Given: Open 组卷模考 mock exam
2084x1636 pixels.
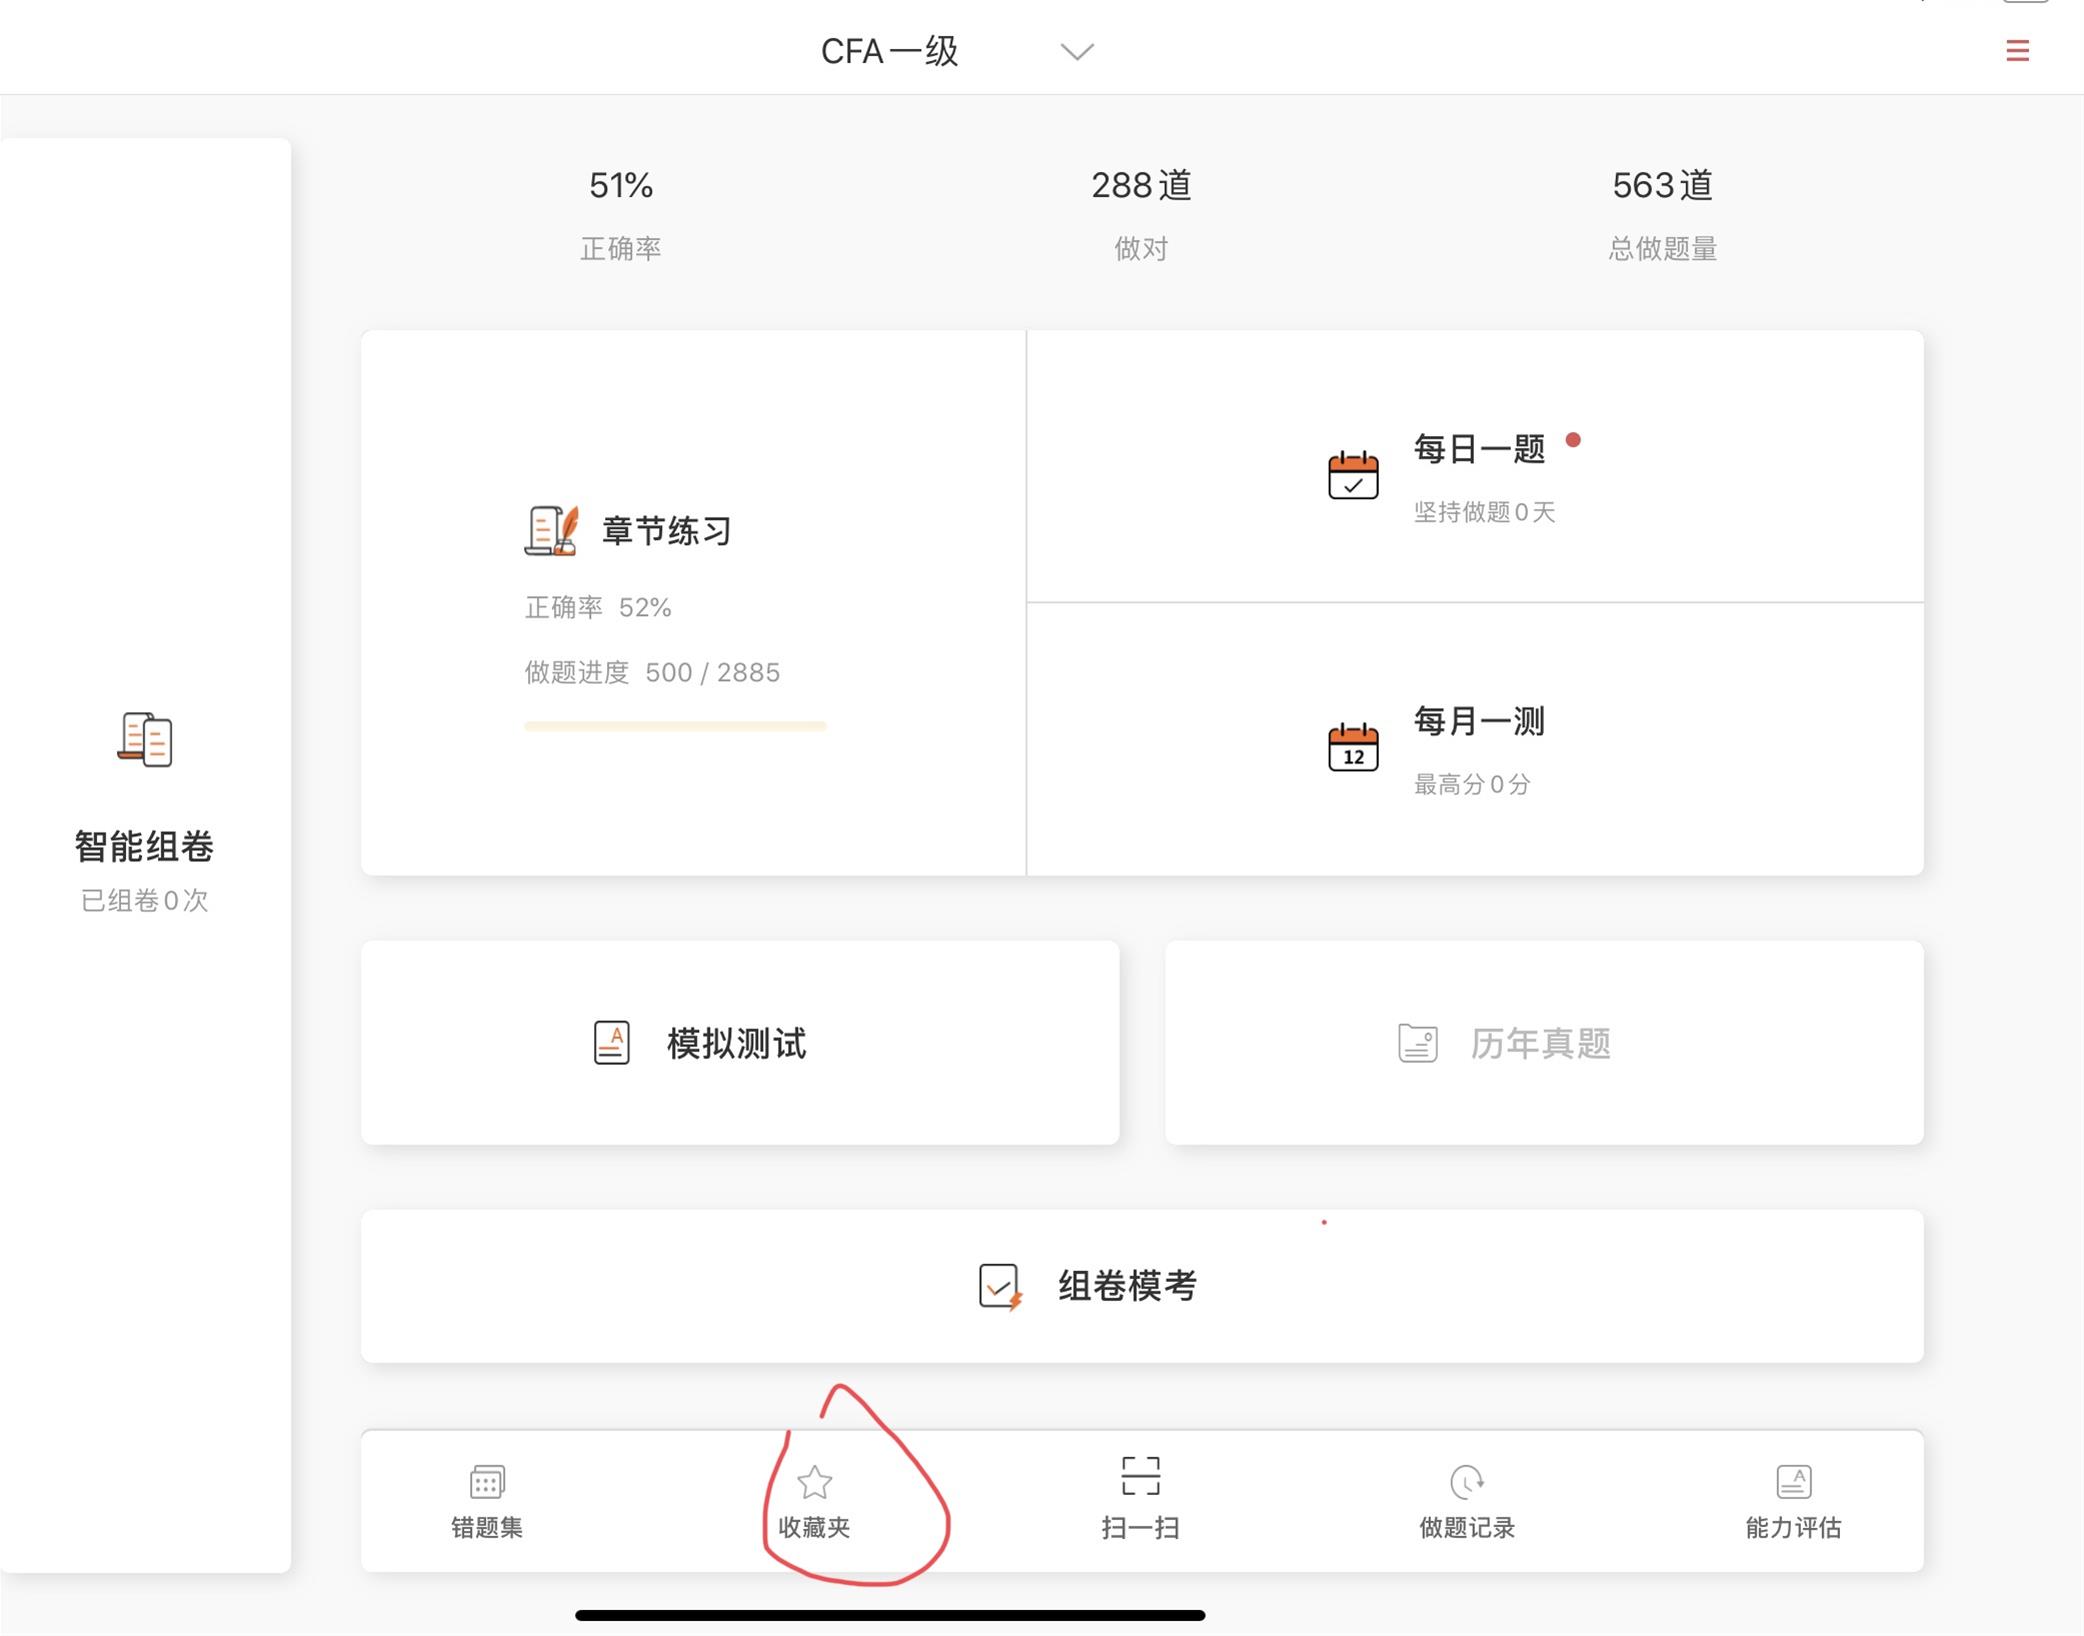Looking at the screenshot, I should coord(1127,1286).
